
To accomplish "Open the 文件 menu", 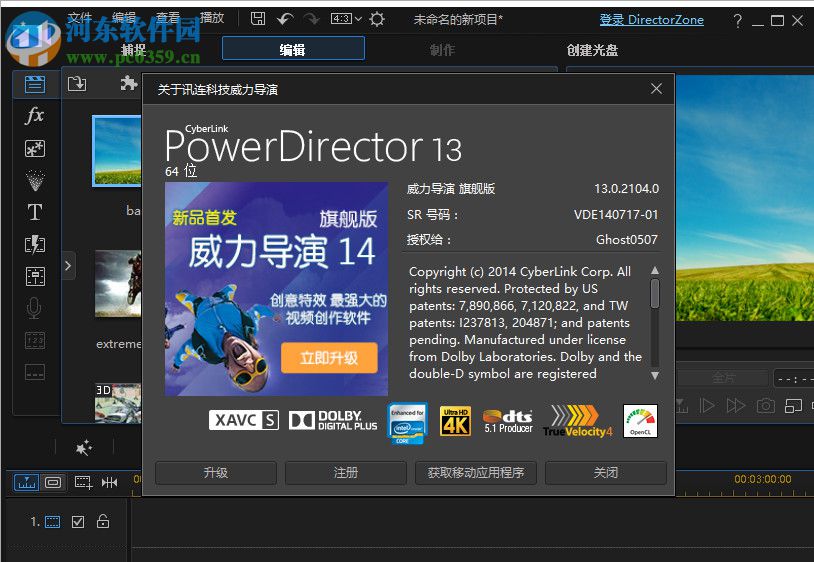I will [x=79, y=18].
